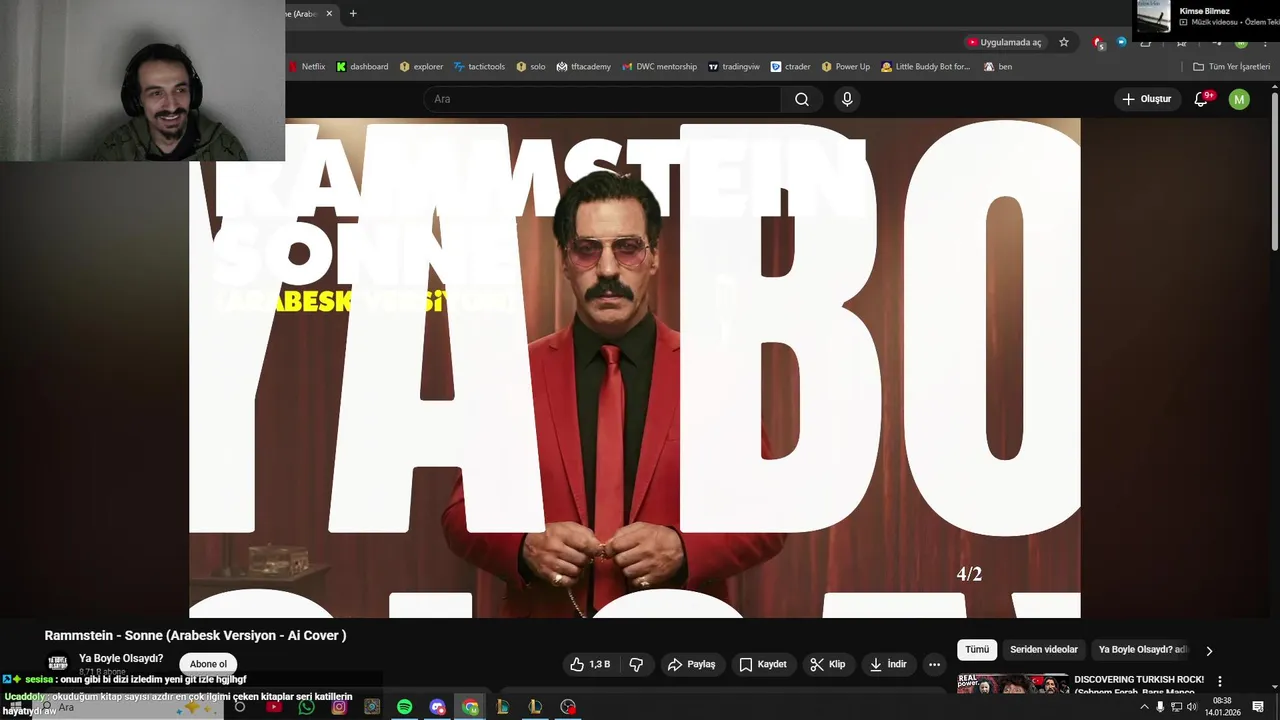Viewport: 1280px width, 720px height.
Task: Open the Tüm Yer İşaretleri folder
Action: pyautogui.click(x=1231, y=67)
